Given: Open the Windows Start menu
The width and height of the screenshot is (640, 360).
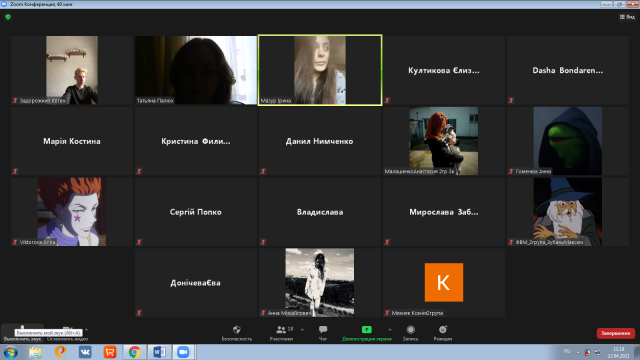Looking at the screenshot, I should click(x=11, y=352).
